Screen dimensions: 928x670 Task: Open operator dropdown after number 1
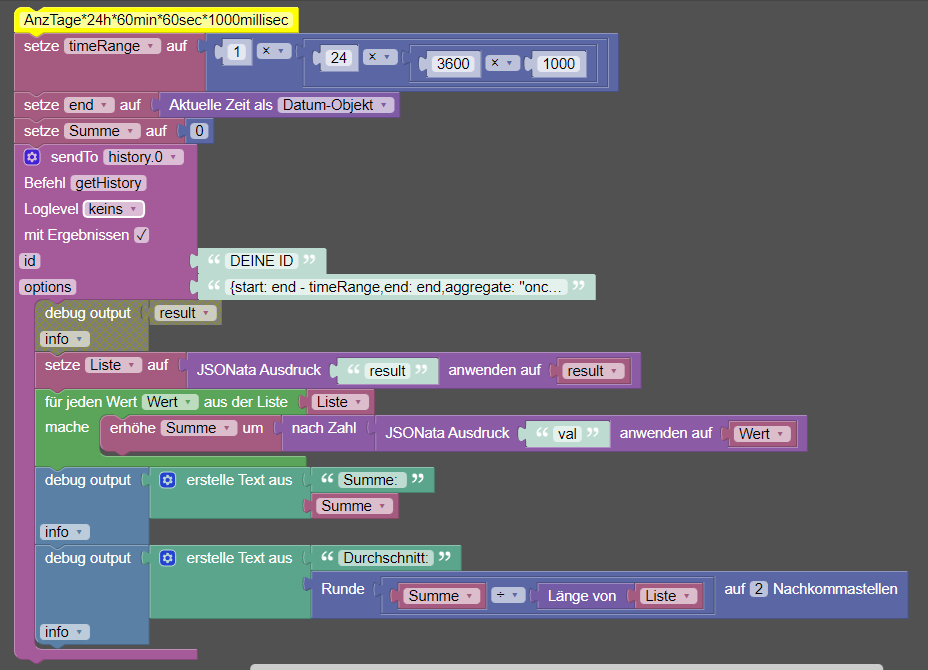tap(273, 51)
